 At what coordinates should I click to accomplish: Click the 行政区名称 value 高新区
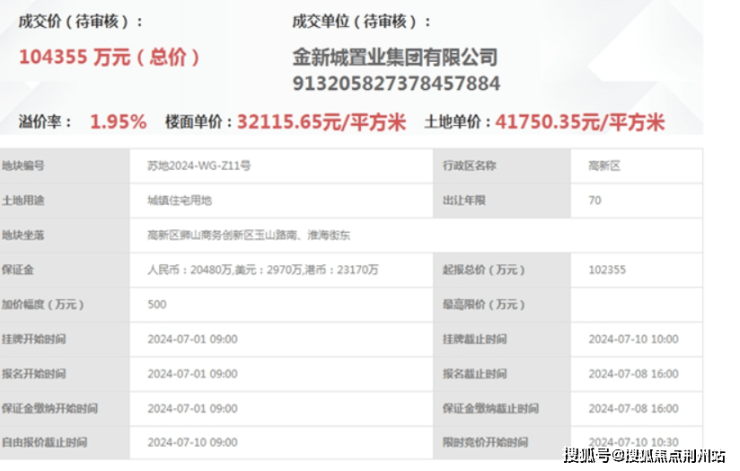point(604,166)
